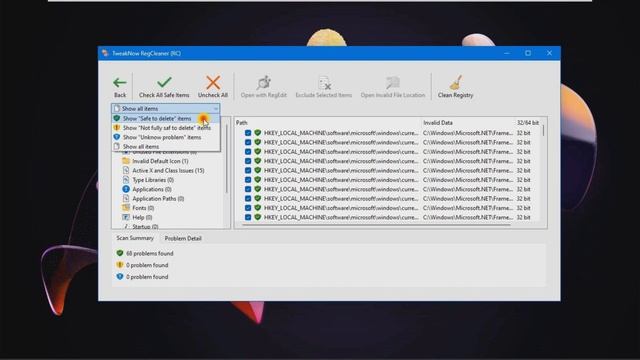
Task: Minimize the TweakNow RegCleaner window
Action: click(507, 53)
